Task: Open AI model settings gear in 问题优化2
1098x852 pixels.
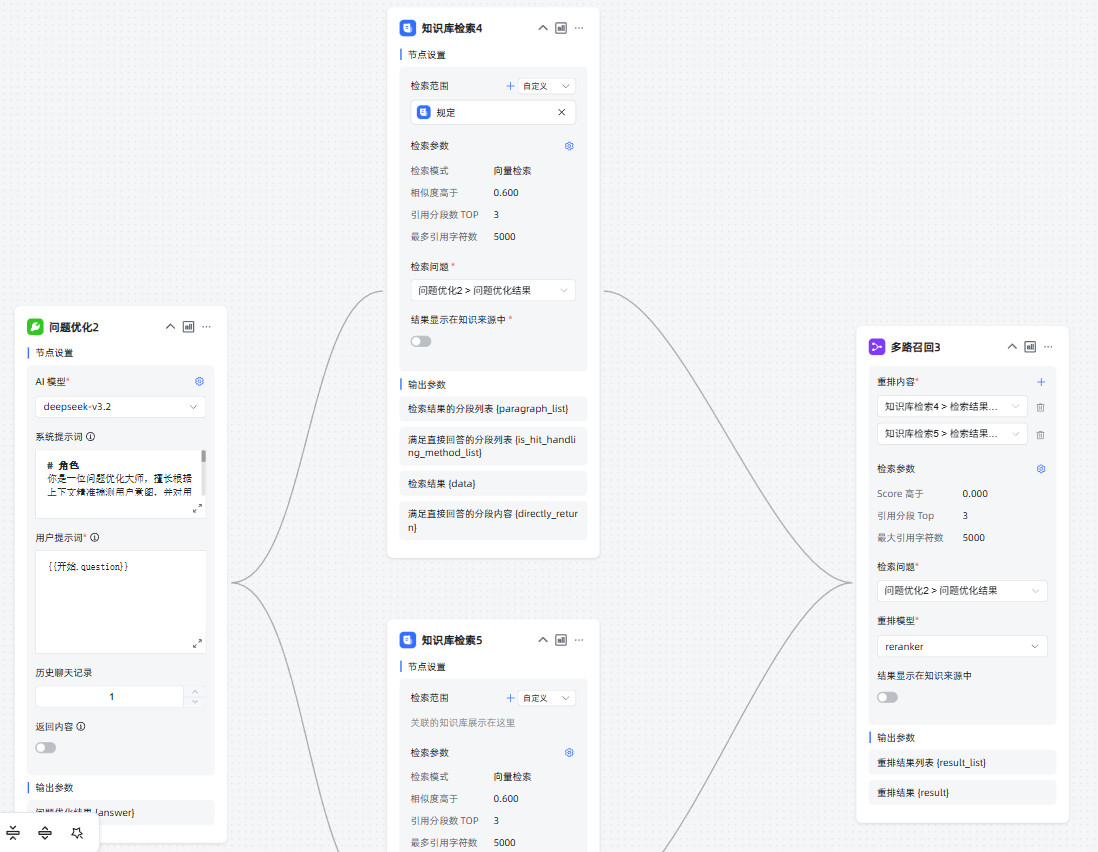Action: point(199,381)
